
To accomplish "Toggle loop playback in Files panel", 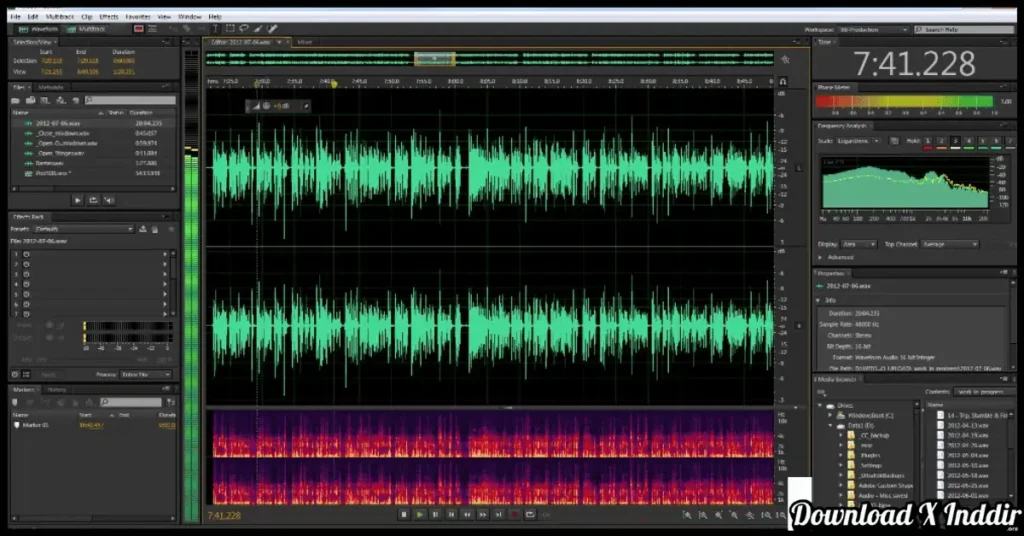I will [x=93, y=200].
